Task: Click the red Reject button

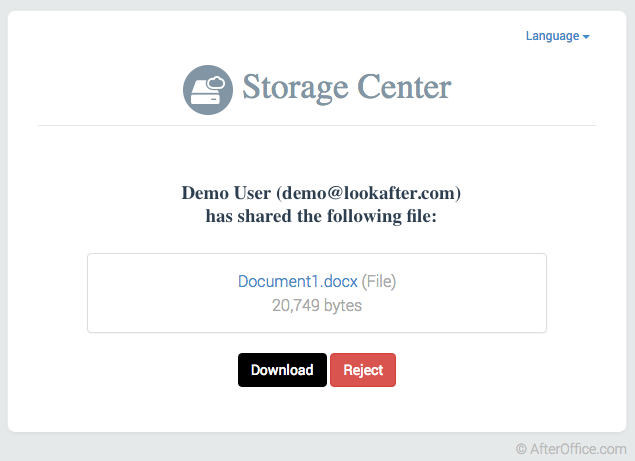Action: coord(363,370)
